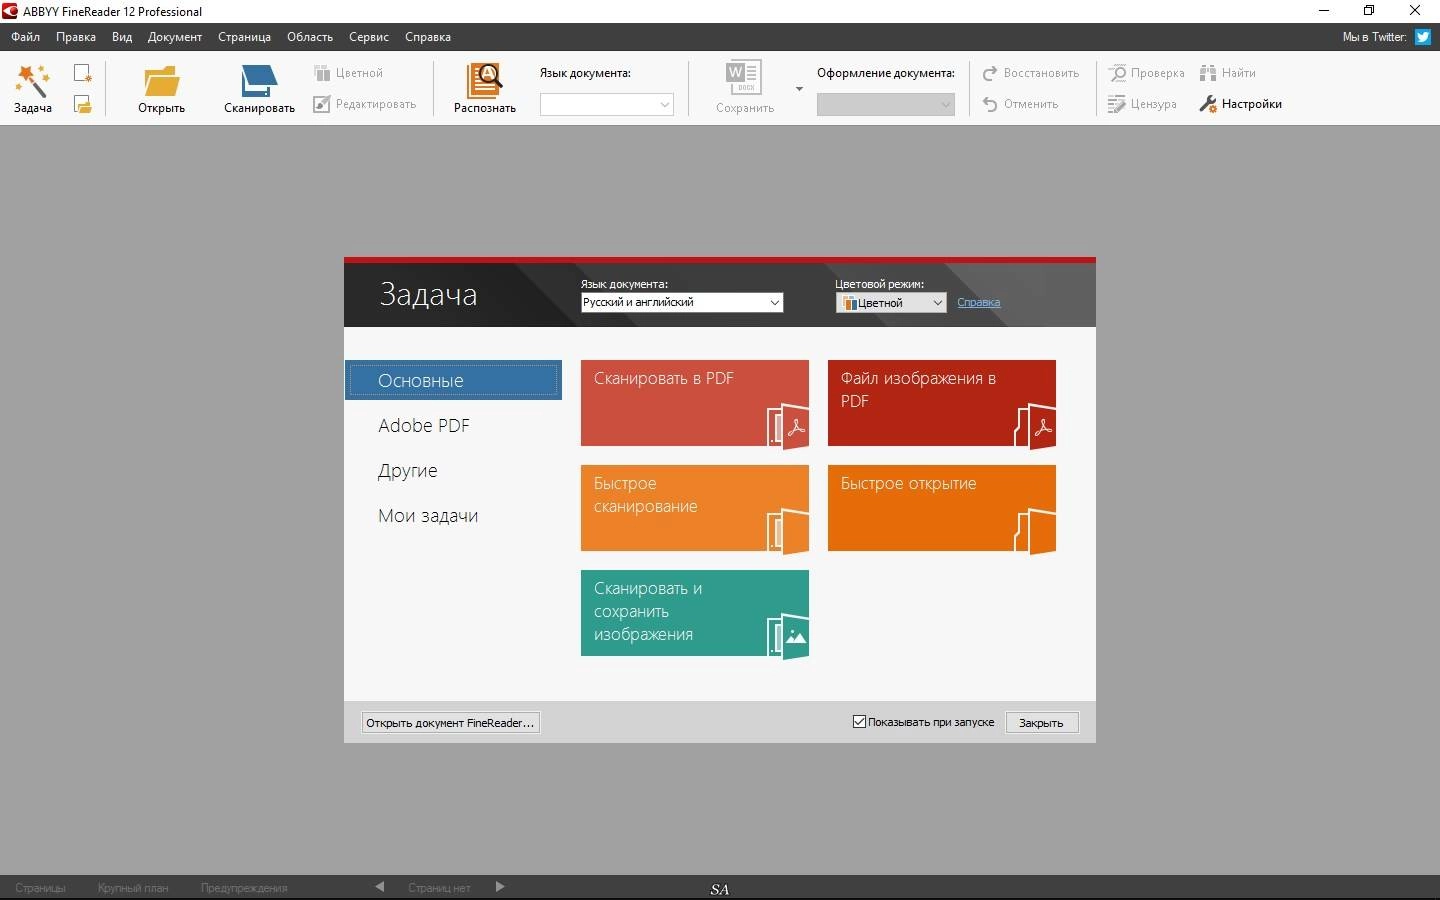Select the Основные task category
Viewport: 1440px width, 900px height.
(453, 380)
